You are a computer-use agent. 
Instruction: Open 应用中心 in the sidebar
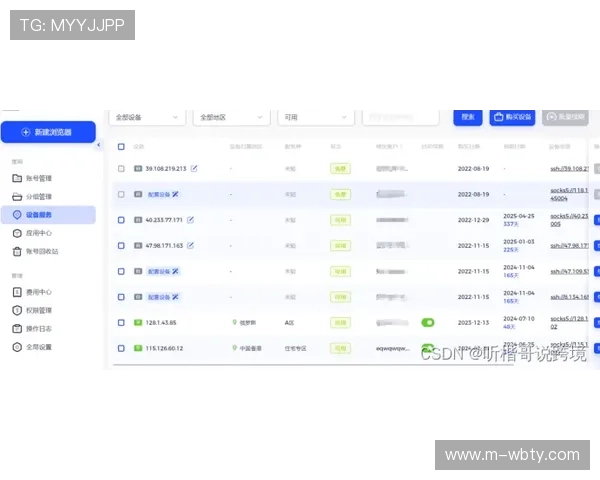click(x=39, y=233)
